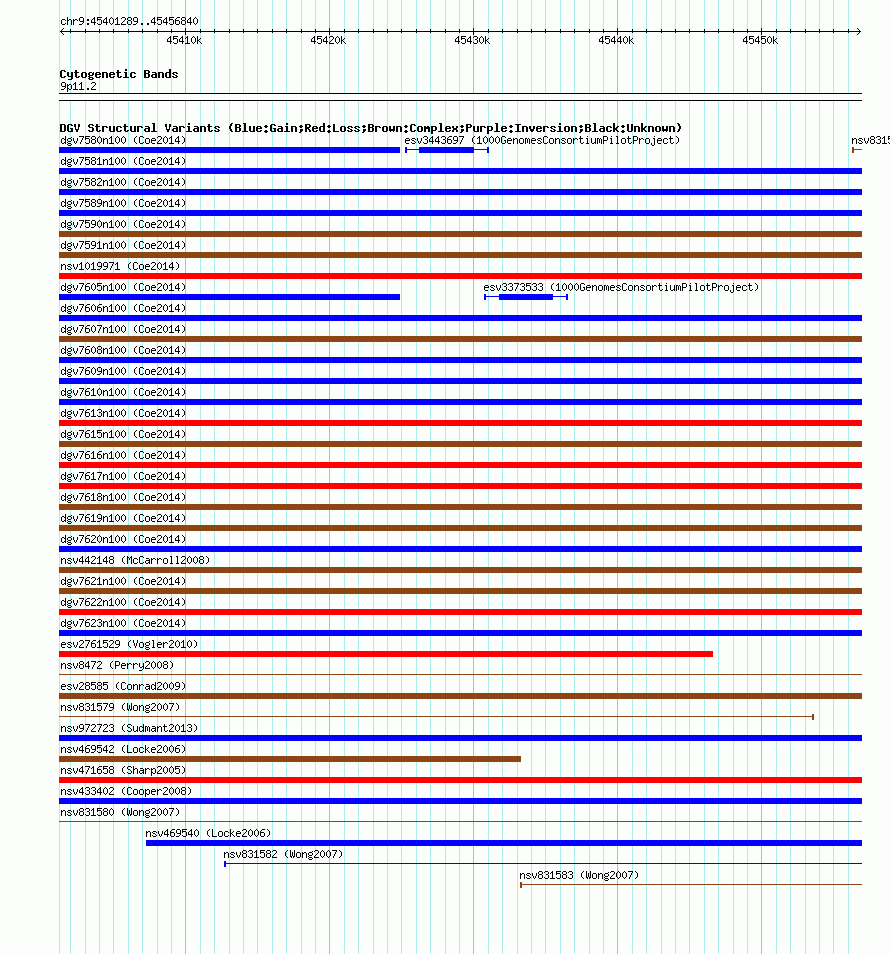
Task: Click the nsv469540 (Locke2006) label
Action: coord(208,833)
